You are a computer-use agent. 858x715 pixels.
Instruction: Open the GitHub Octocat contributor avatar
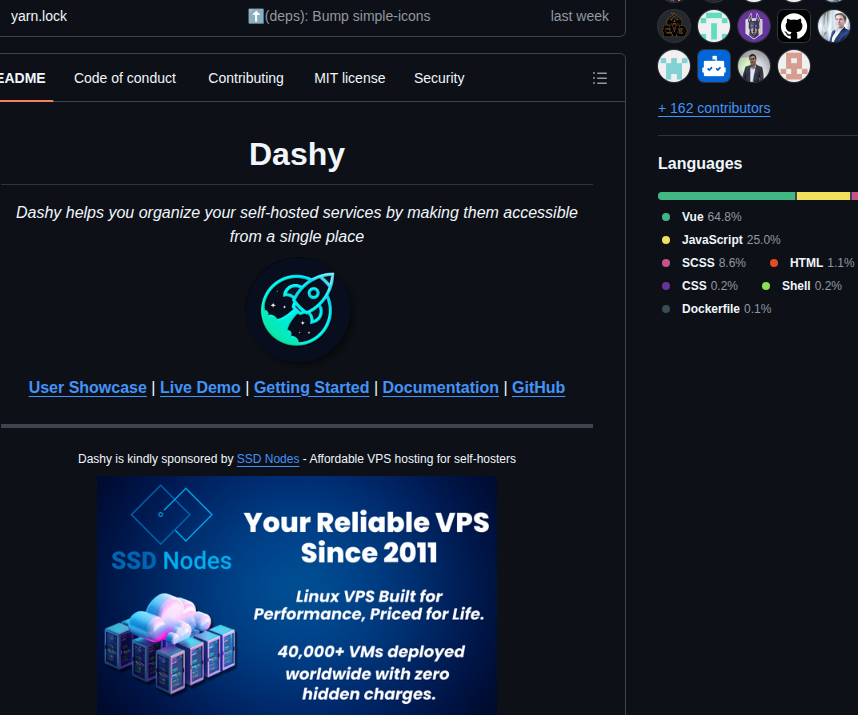[793, 26]
